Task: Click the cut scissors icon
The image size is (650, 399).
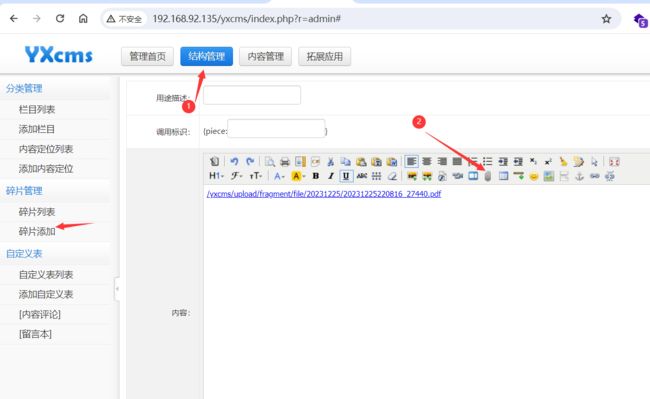Action: (x=330, y=162)
